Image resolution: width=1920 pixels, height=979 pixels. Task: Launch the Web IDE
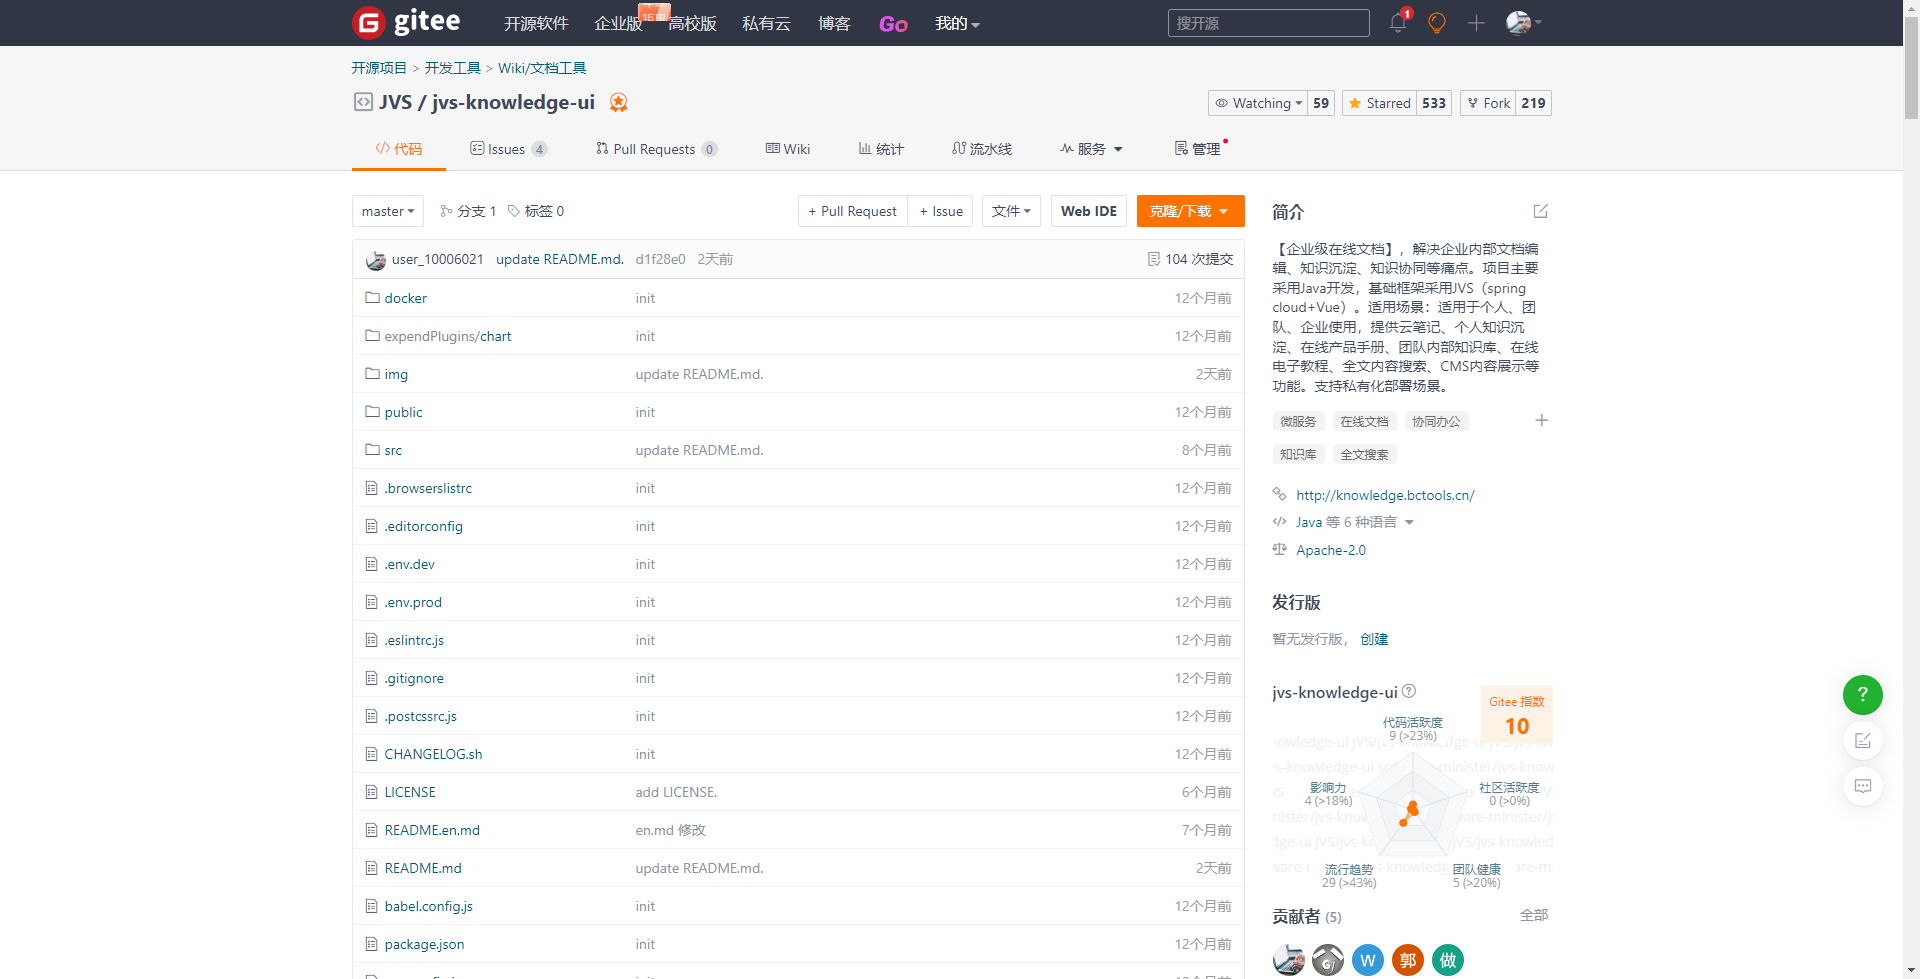[x=1089, y=211]
